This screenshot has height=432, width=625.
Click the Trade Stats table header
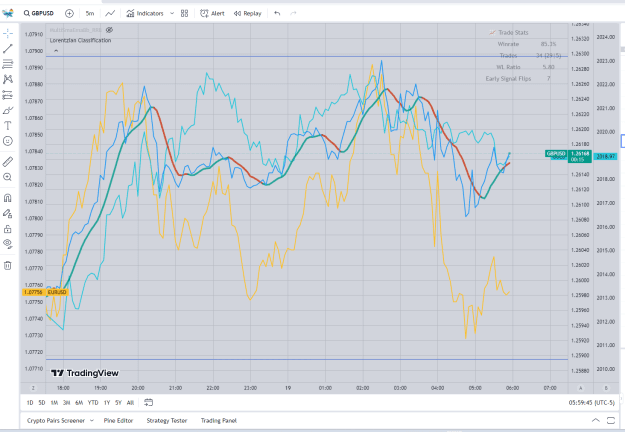(x=509, y=33)
